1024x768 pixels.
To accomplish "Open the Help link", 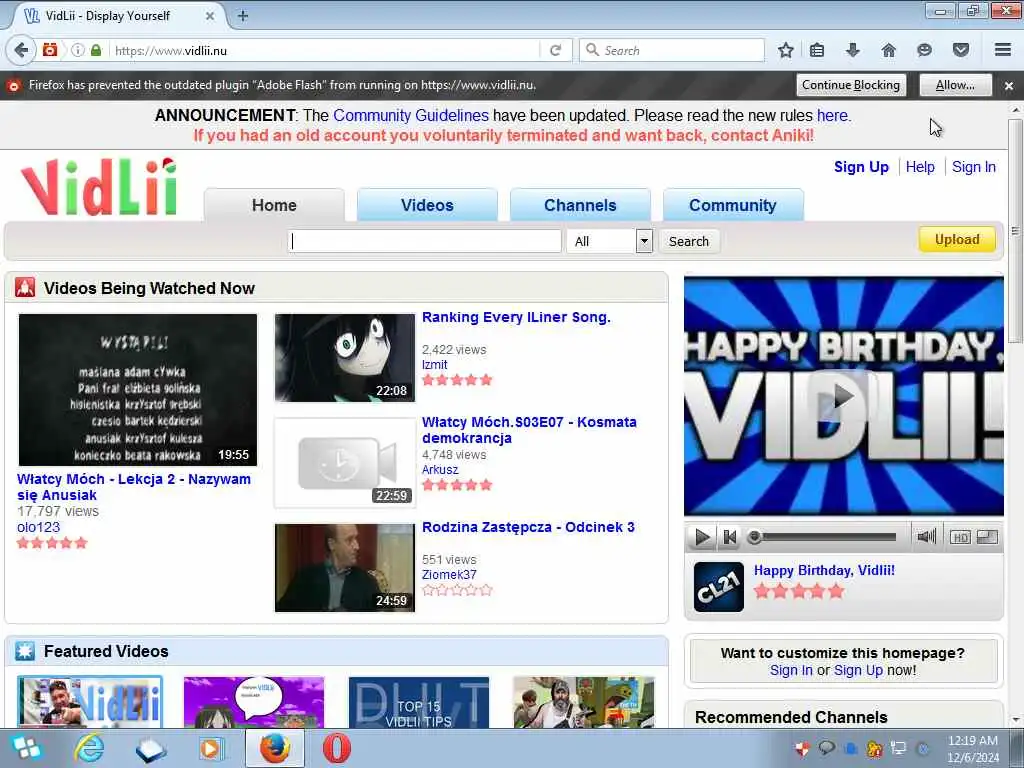I will point(920,167).
